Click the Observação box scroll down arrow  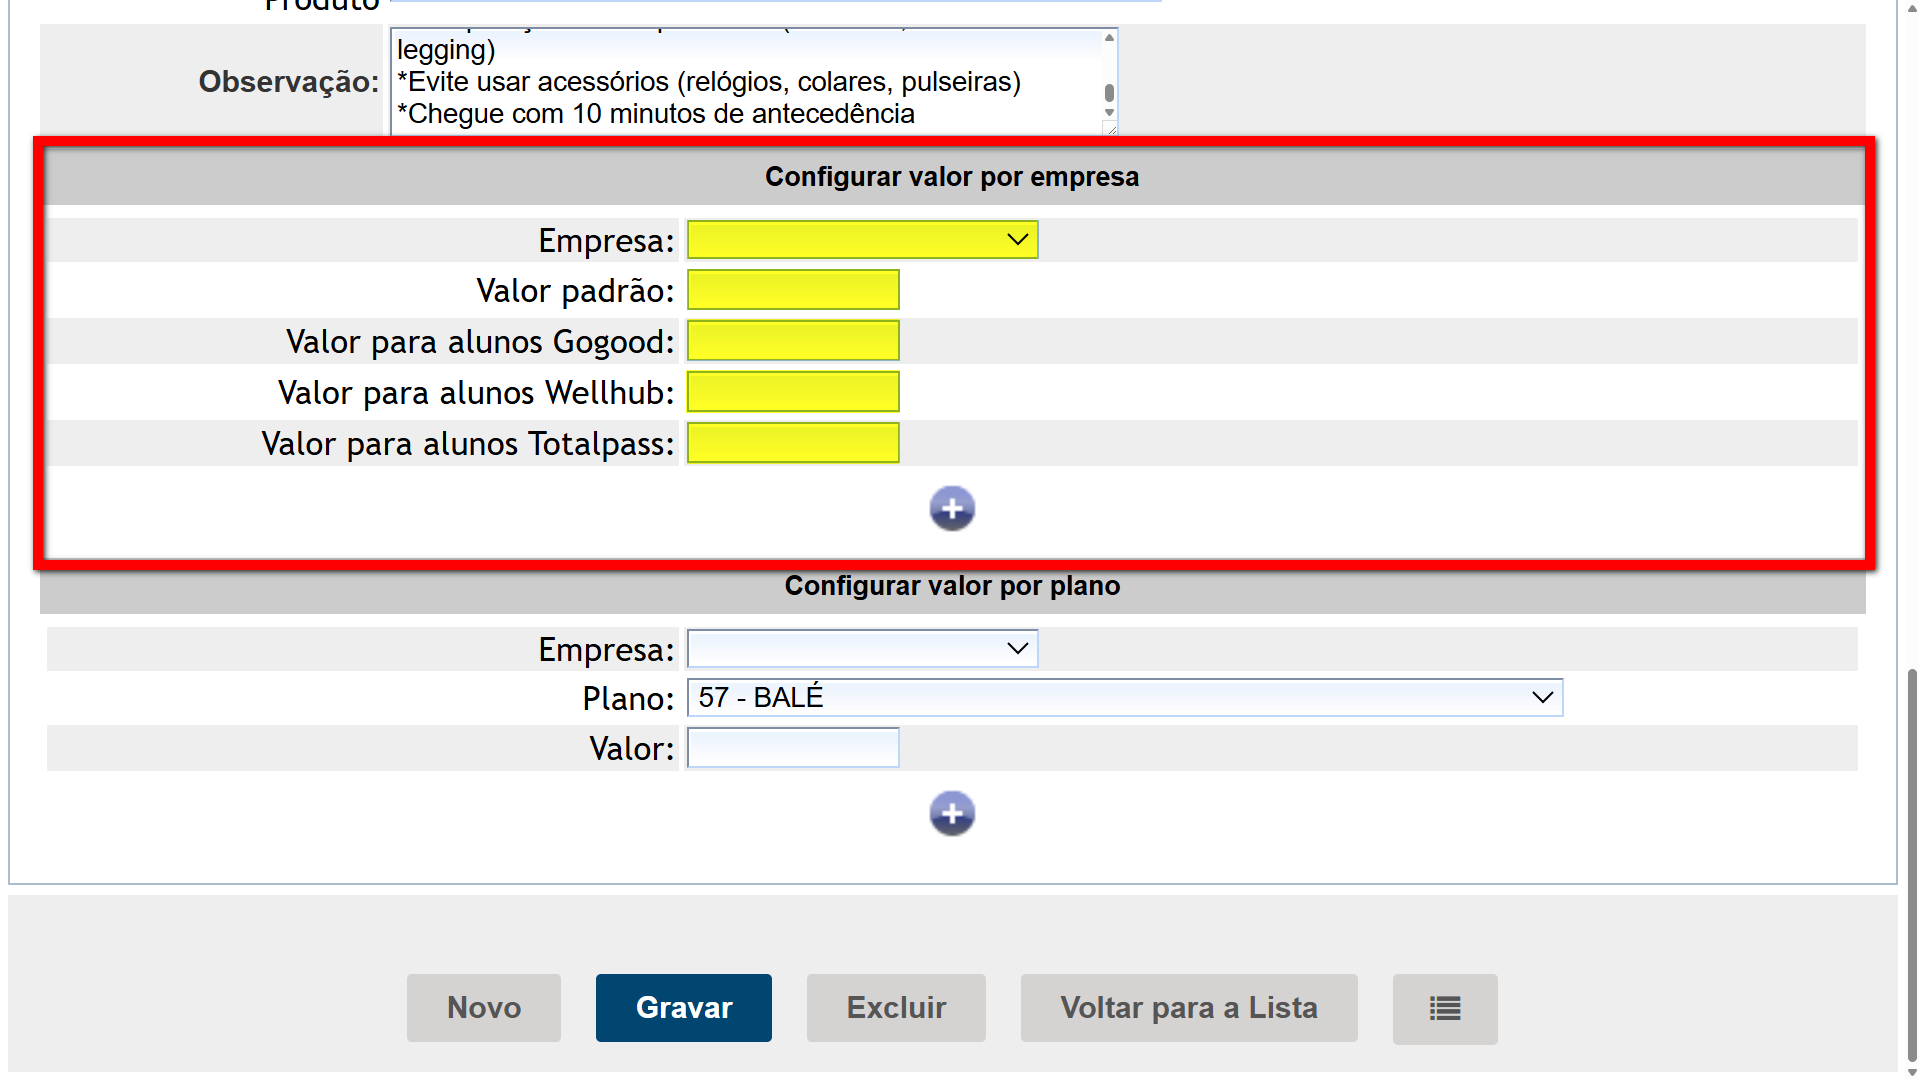point(1109,113)
